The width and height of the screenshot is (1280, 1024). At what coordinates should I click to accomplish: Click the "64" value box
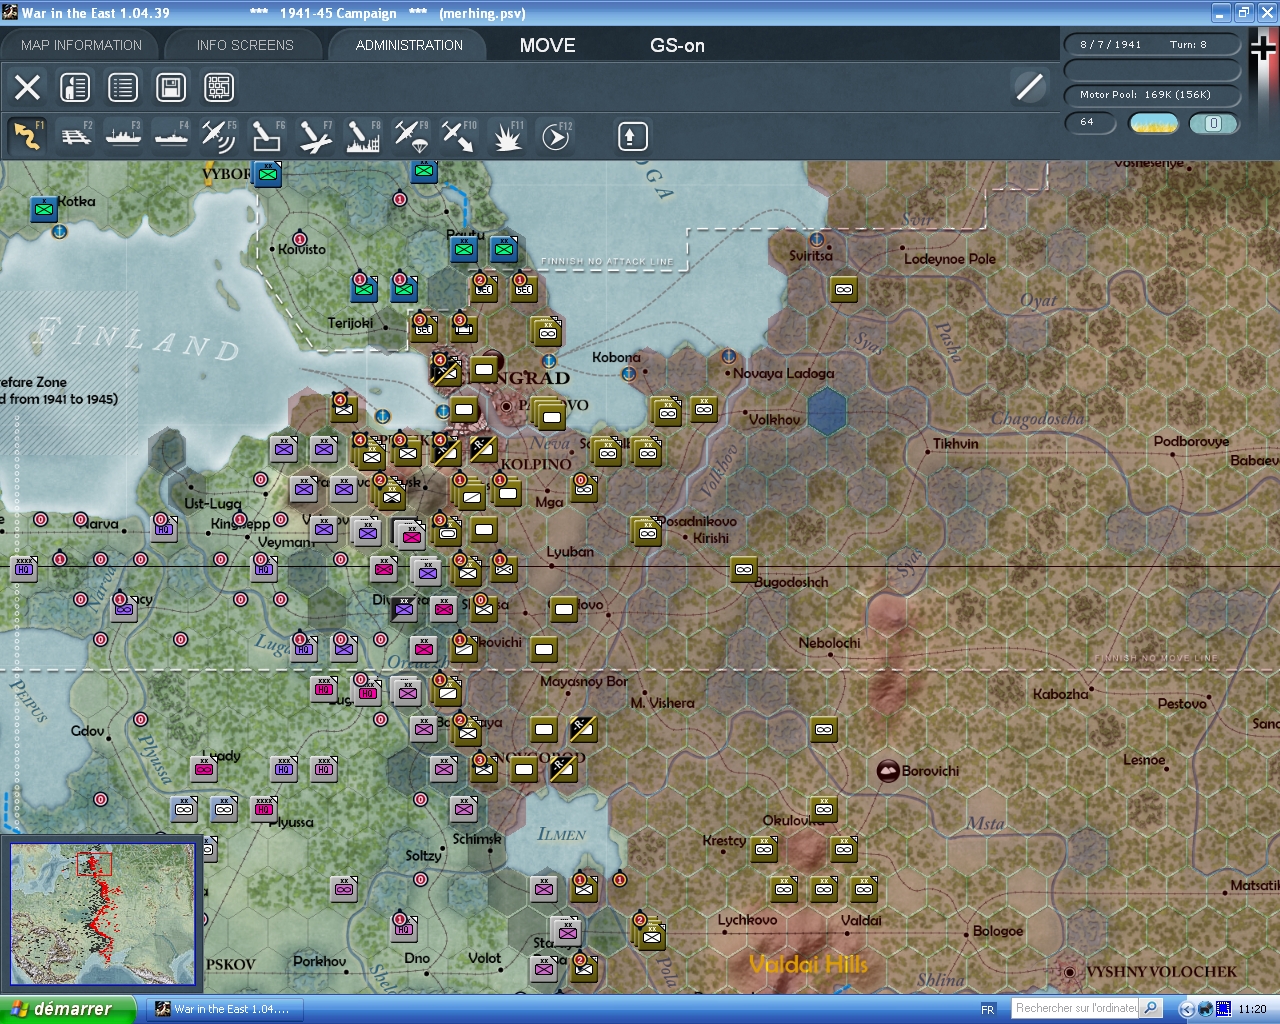(x=1092, y=122)
